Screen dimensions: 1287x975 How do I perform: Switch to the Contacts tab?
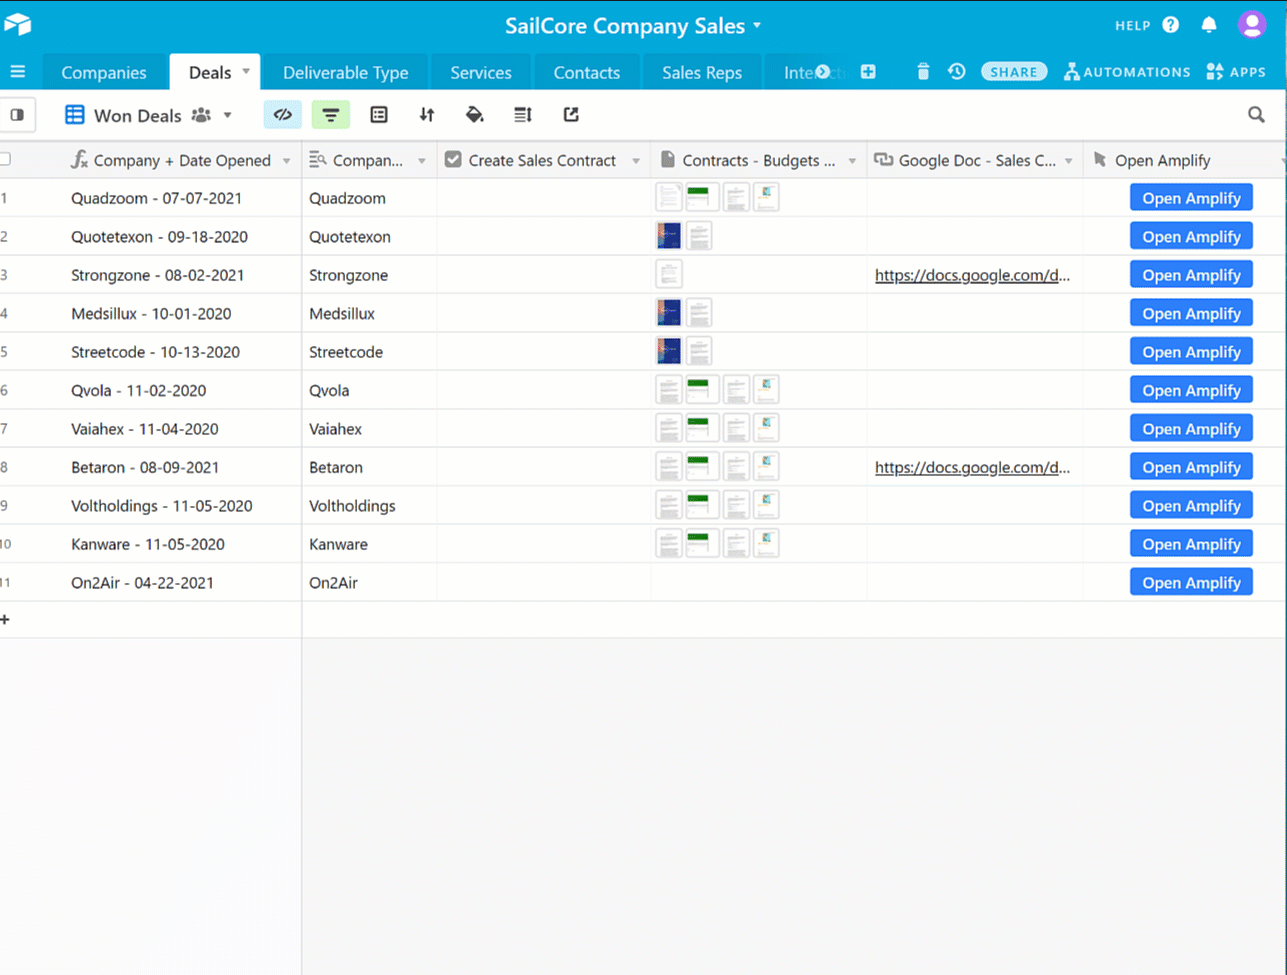tap(587, 72)
